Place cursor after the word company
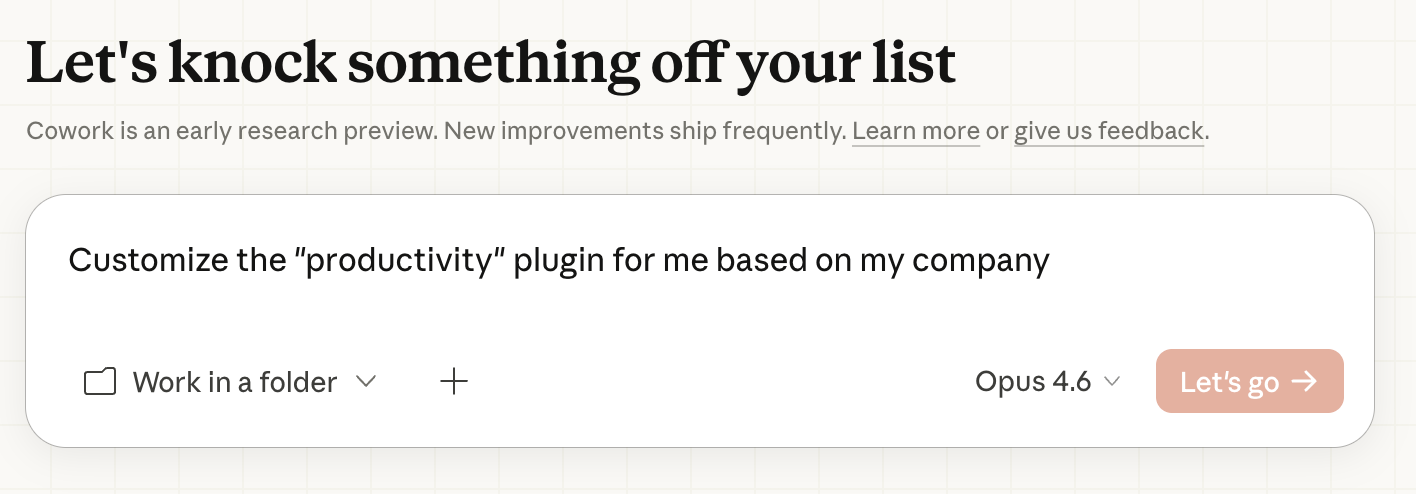This screenshot has height=494, width=1416. pyautogui.click(x=1051, y=261)
